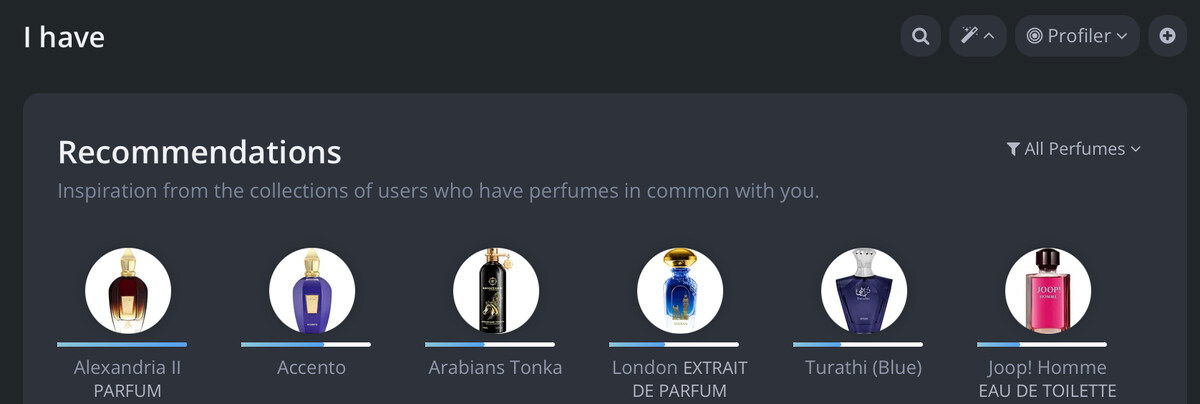1200x404 pixels.
Task: Open Joop! Homme Eau de Toilette link
Action: pyautogui.click(x=1048, y=378)
